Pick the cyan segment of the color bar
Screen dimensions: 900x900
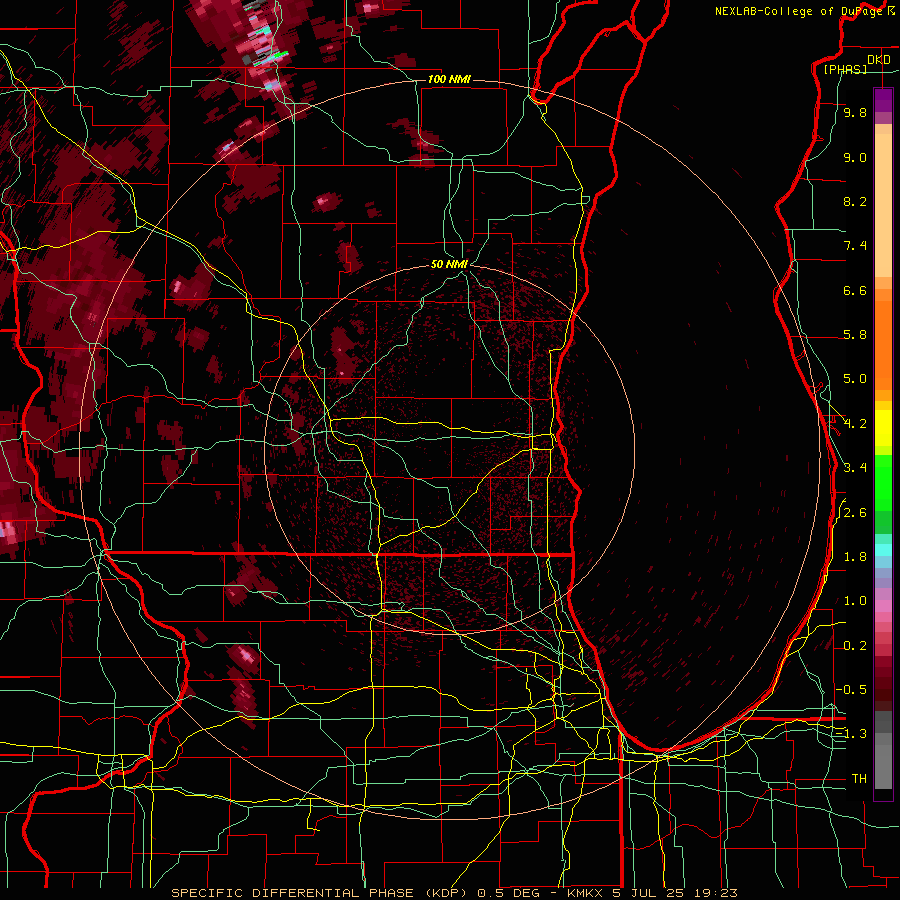[x=883, y=550]
